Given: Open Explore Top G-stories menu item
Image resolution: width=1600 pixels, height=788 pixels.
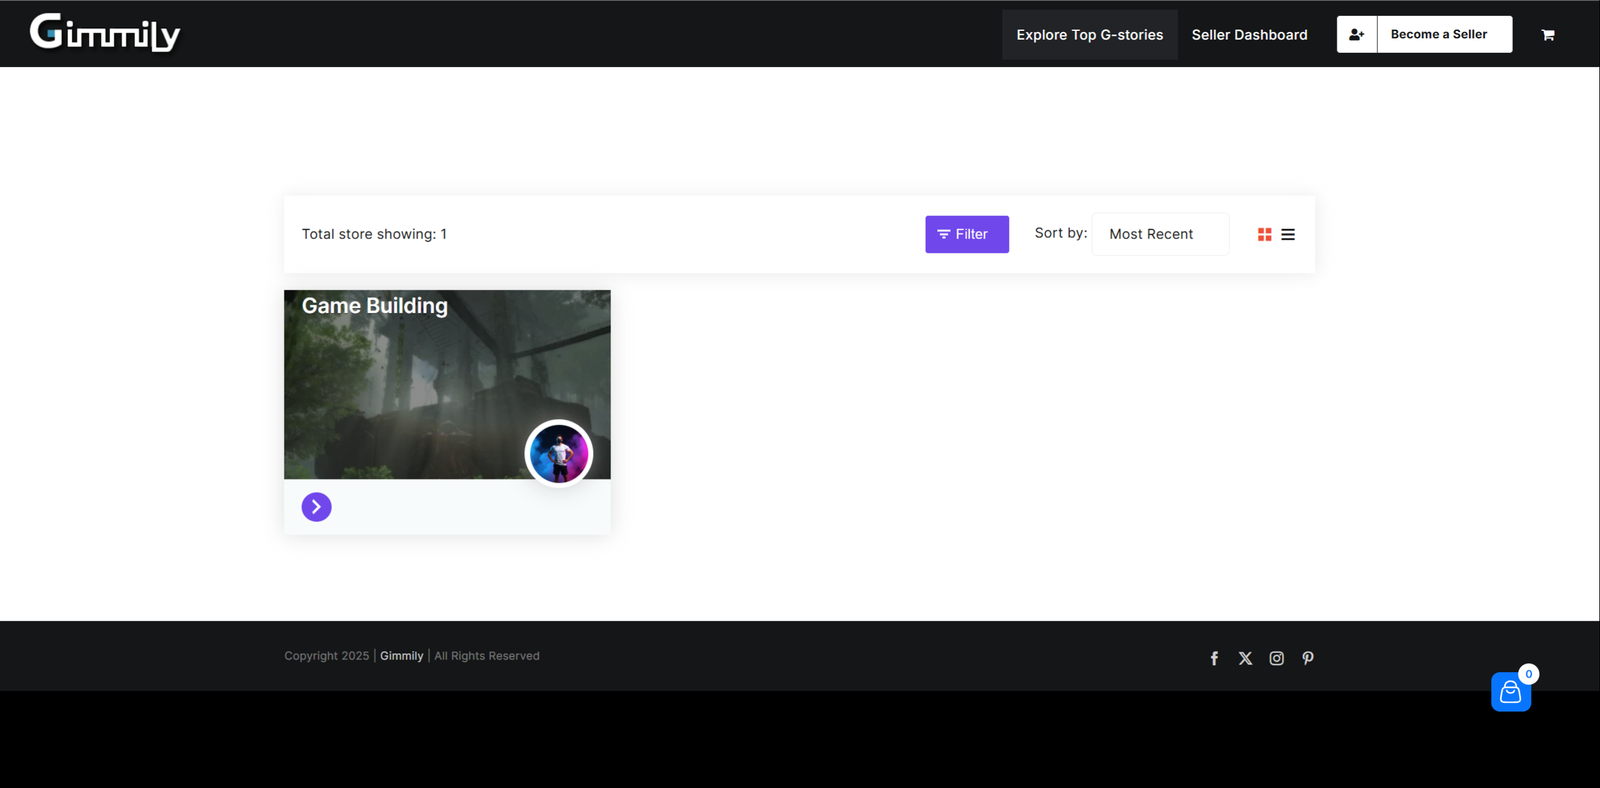Looking at the screenshot, I should [x=1090, y=35].
